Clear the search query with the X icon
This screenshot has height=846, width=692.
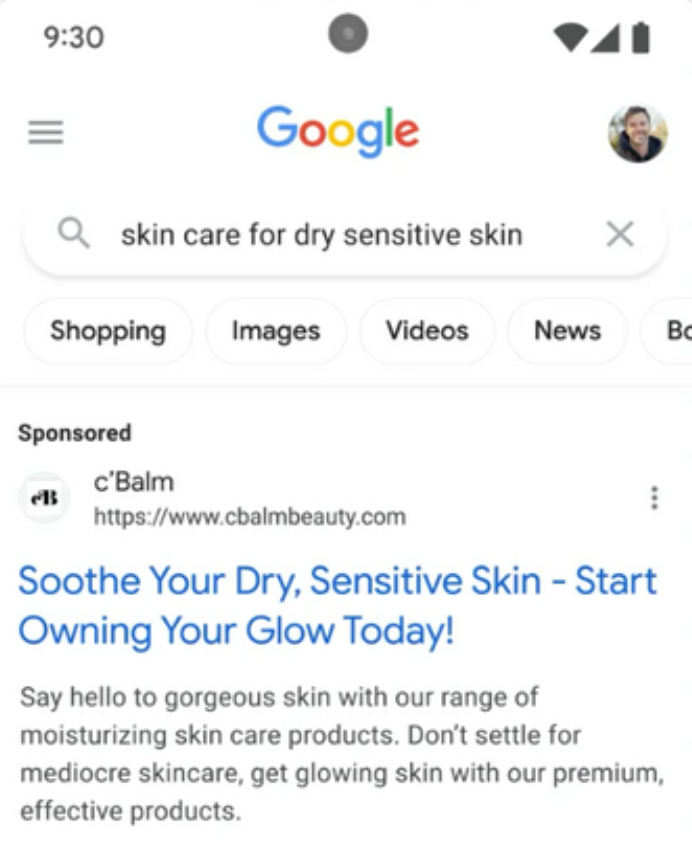620,234
